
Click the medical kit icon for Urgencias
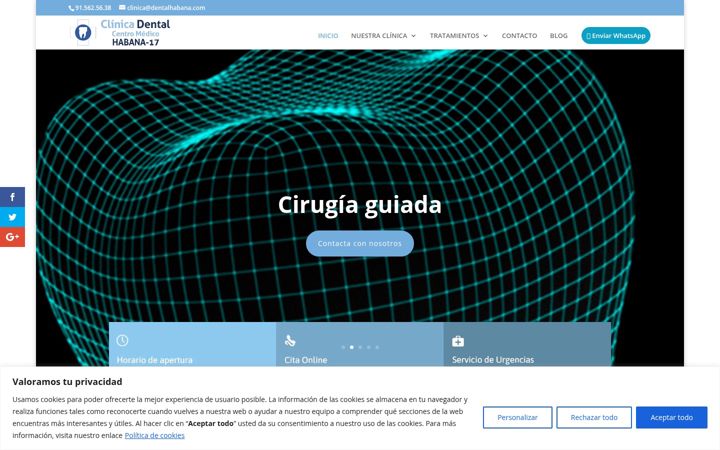tap(458, 341)
